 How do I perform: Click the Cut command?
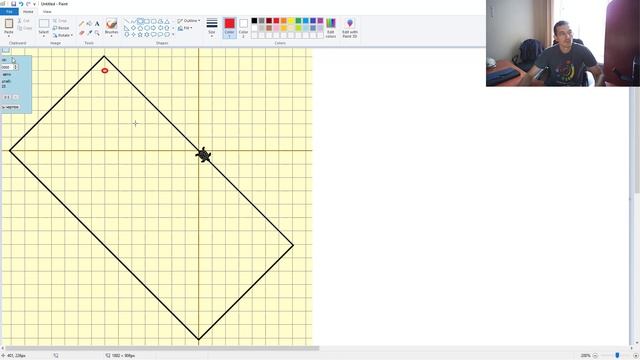click(x=24, y=20)
